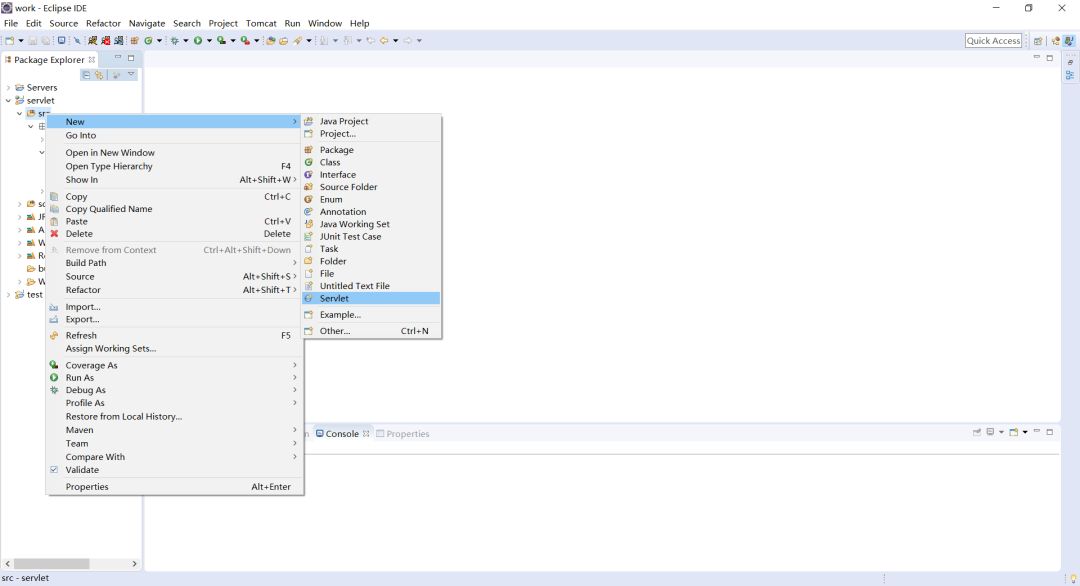
Task: Open the Run dropdown arrow
Action: [209, 41]
